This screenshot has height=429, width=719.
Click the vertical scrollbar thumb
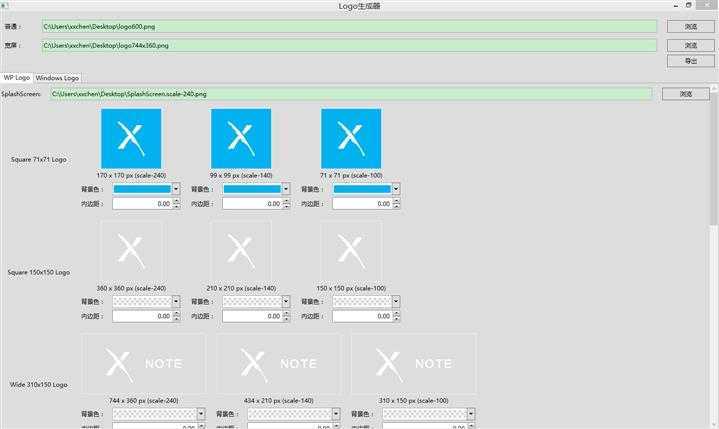coord(714,158)
